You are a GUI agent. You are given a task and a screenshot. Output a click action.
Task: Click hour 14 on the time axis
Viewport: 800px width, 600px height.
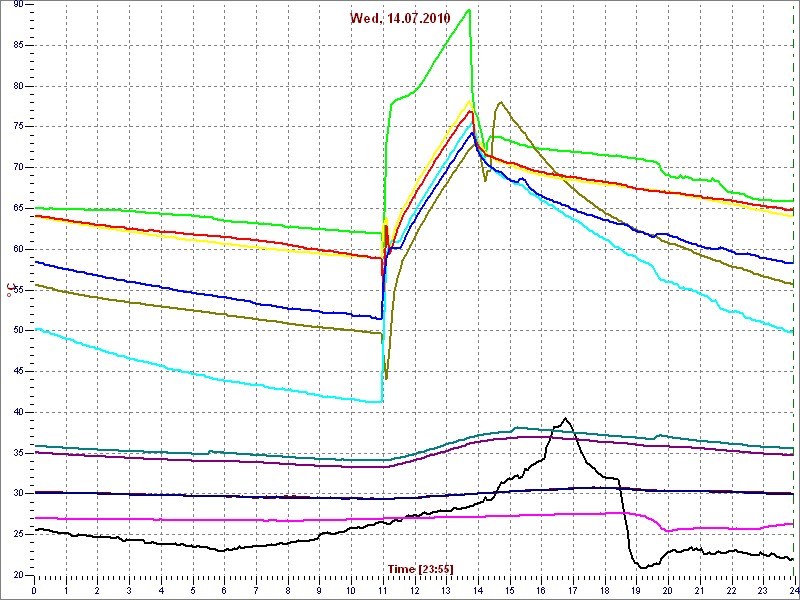coord(477,590)
